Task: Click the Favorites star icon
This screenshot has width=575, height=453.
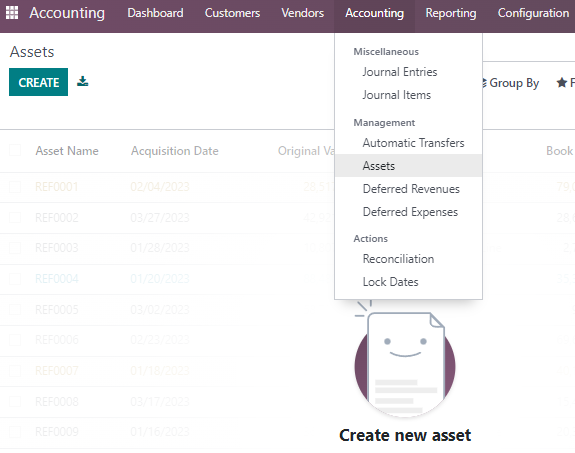Action: click(561, 83)
